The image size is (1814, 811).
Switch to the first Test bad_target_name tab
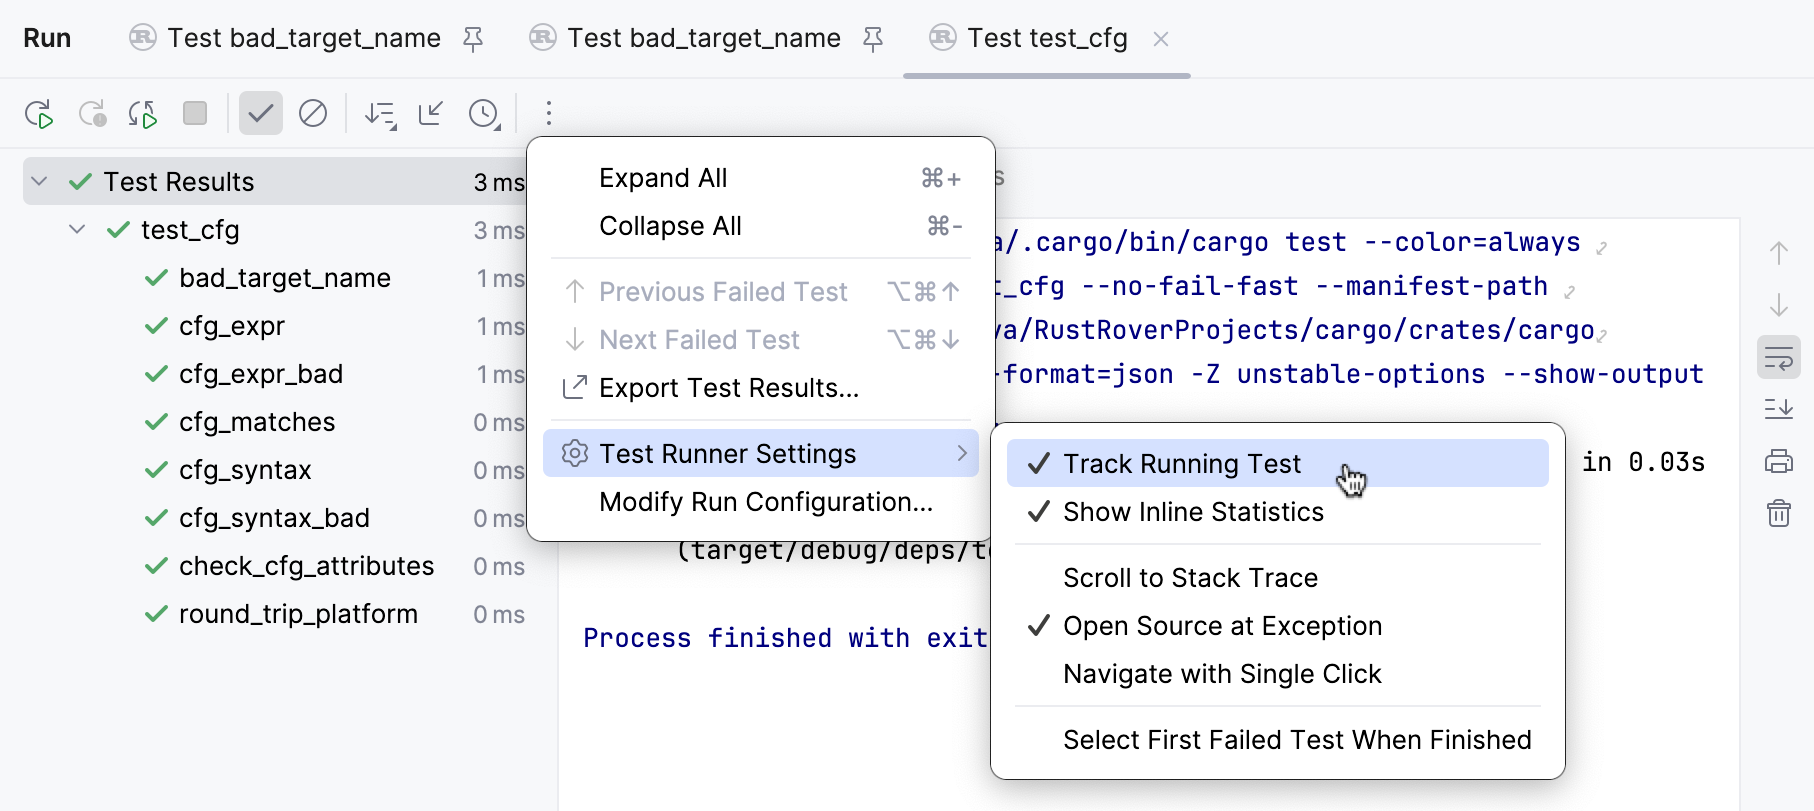[x=302, y=38]
